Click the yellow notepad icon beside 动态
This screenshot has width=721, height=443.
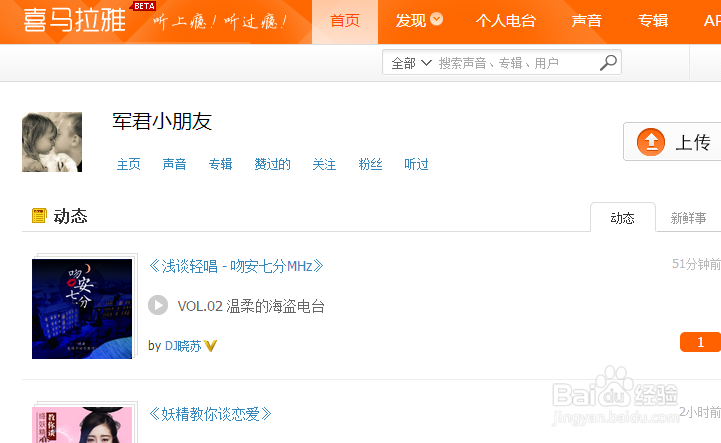point(39,215)
